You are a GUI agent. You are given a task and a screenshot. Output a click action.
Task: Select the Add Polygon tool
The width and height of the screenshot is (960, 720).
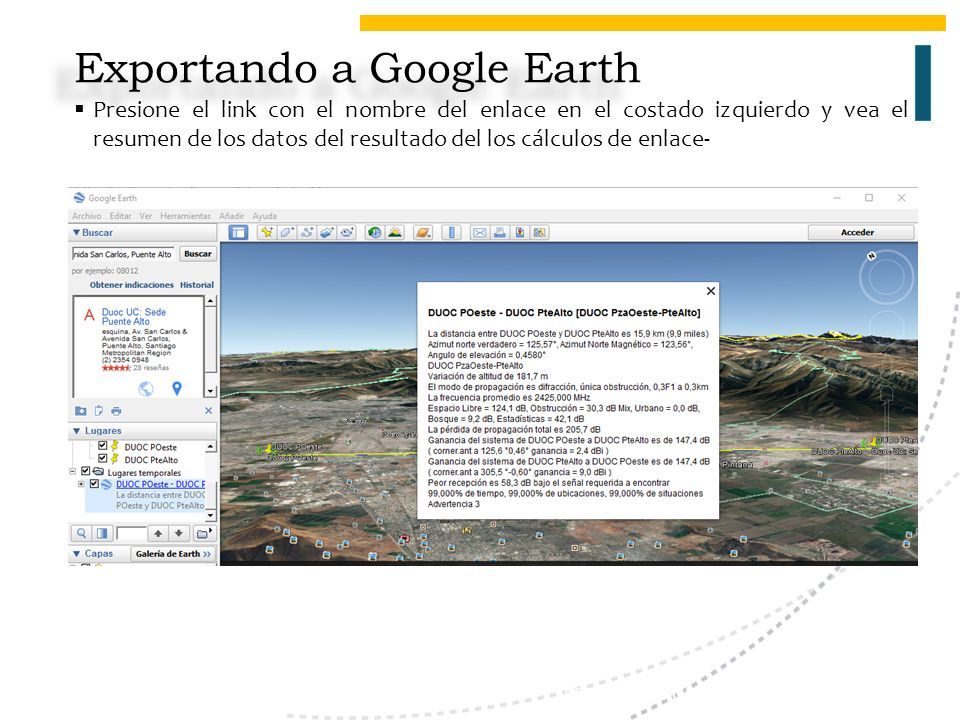pos(287,233)
